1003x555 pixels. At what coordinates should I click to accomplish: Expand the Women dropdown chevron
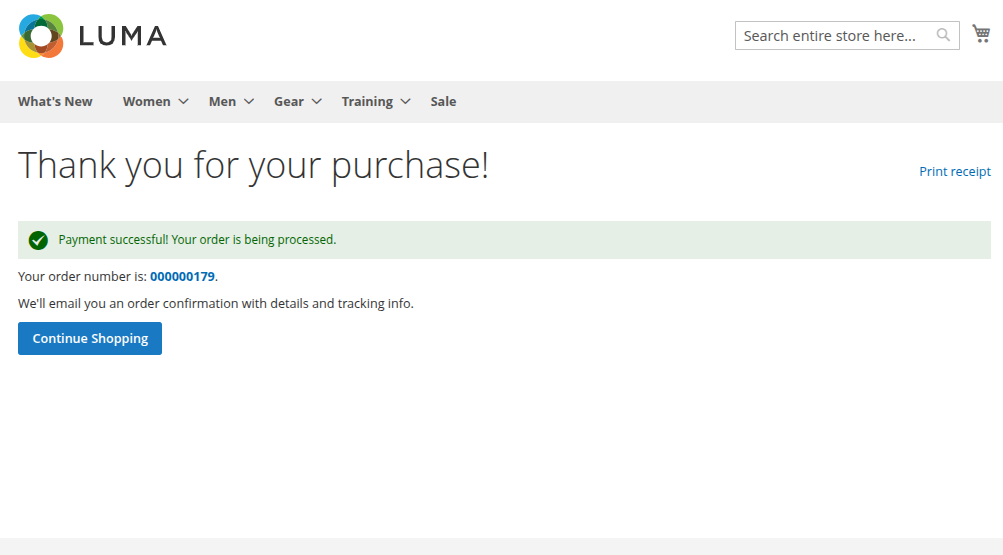click(184, 102)
